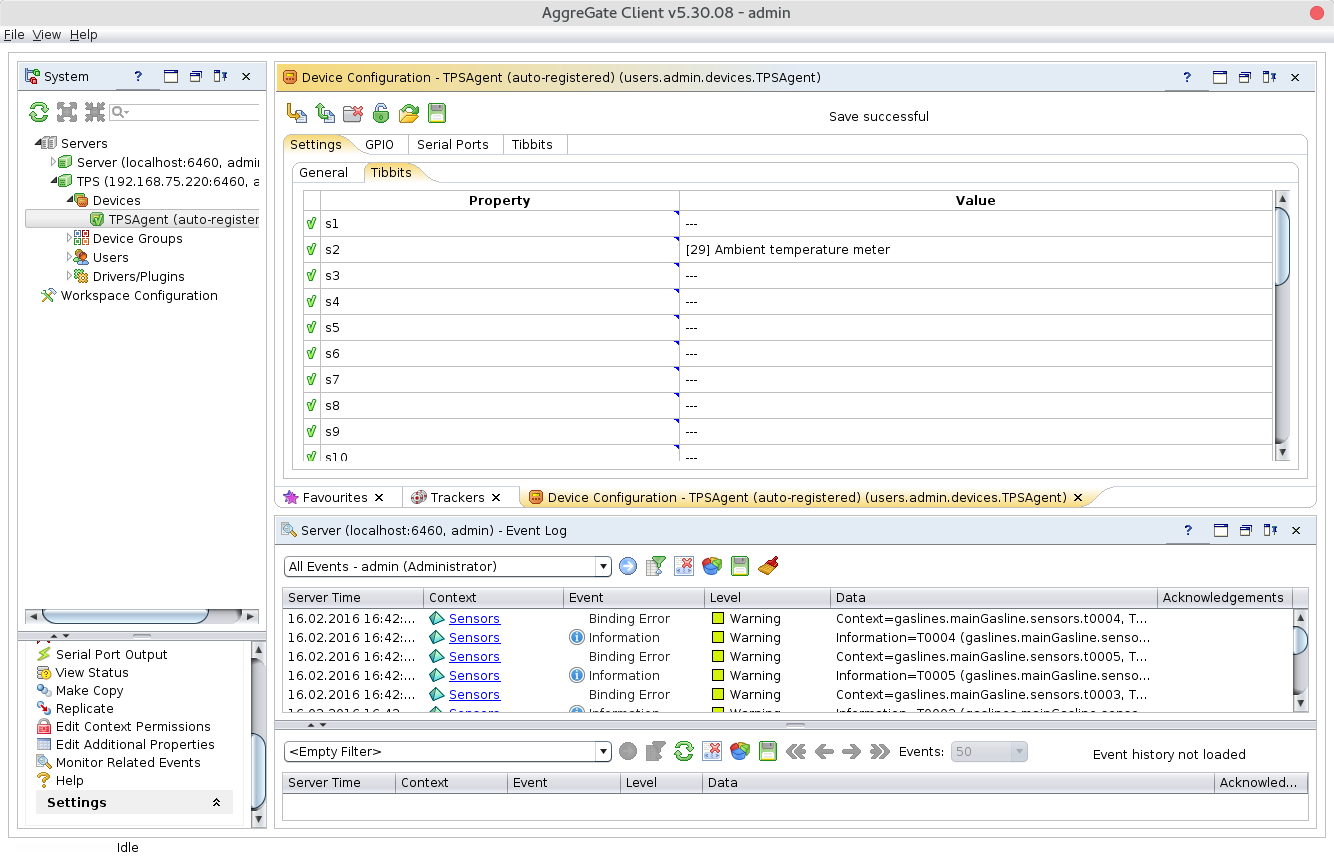Click Serial Port Output action

(x=112, y=655)
